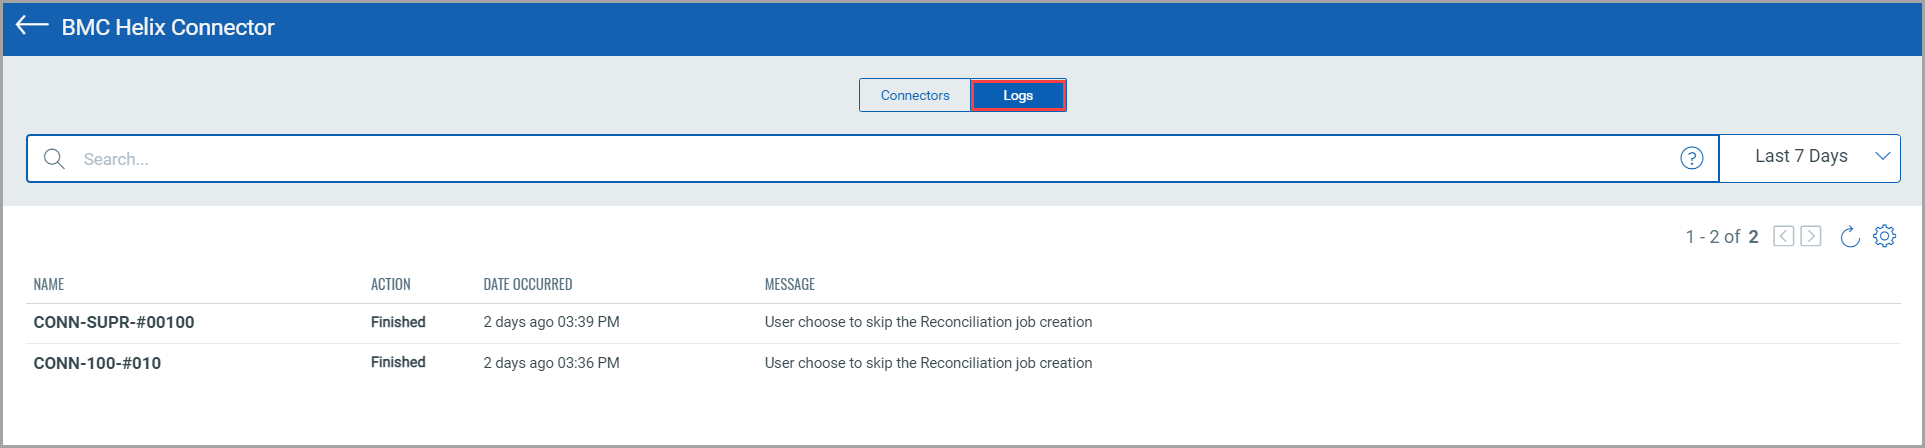Open the search help question icon

[x=1691, y=158]
